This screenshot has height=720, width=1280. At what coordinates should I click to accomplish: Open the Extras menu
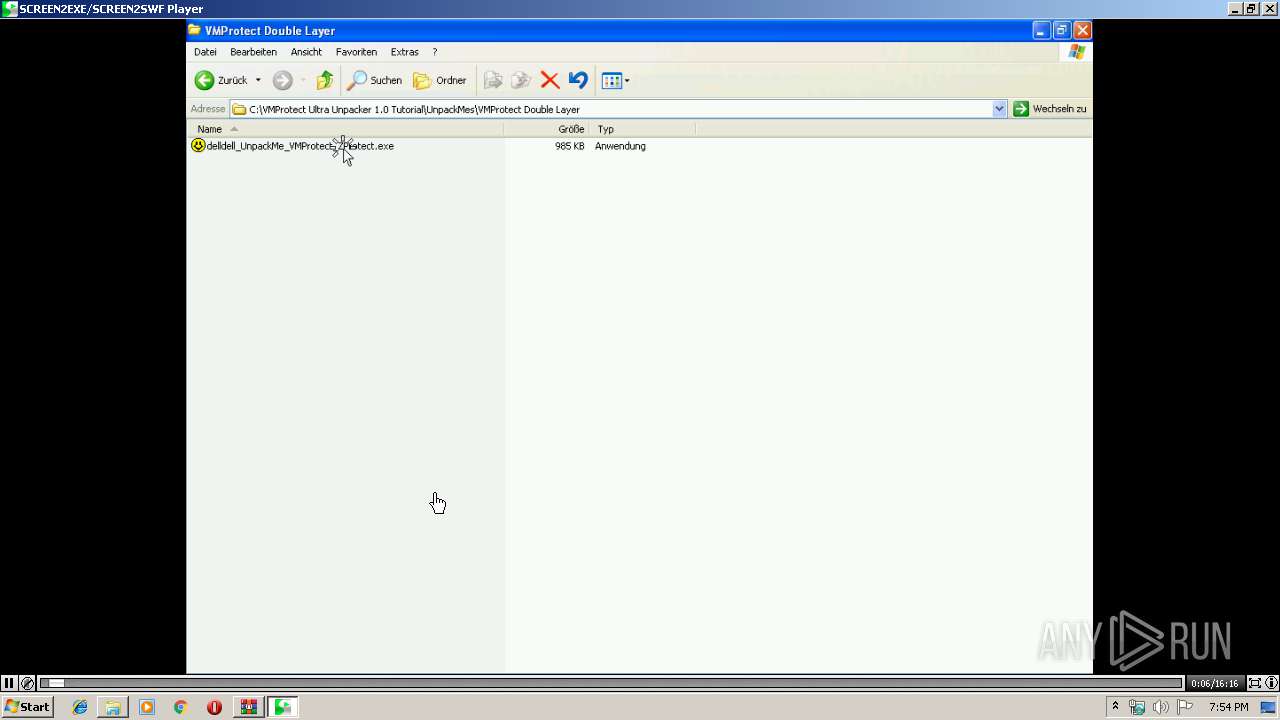[404, 52]
